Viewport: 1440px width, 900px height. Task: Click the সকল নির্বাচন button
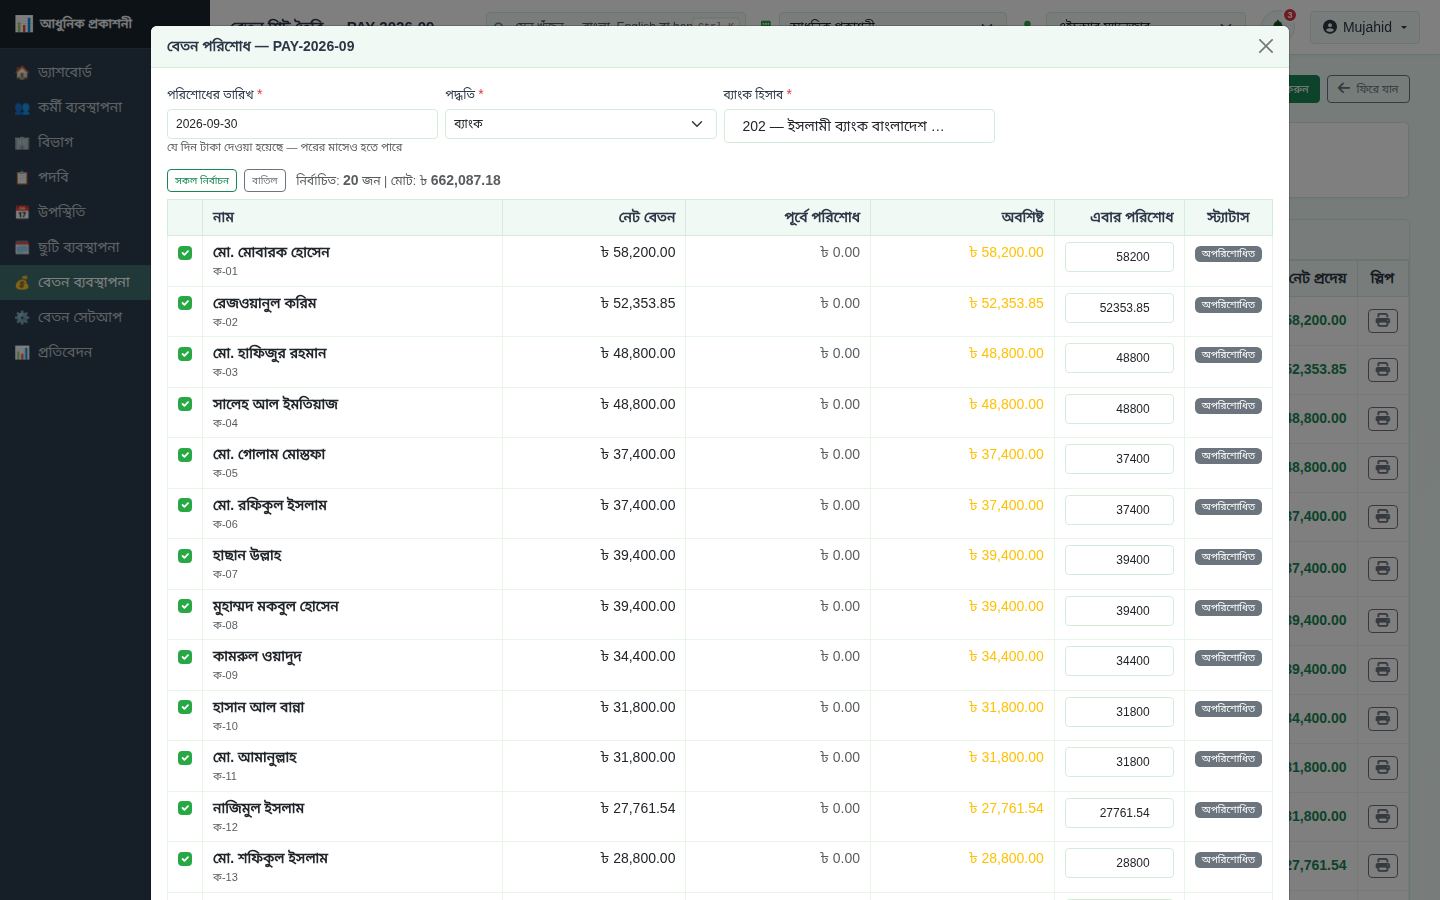202,180
